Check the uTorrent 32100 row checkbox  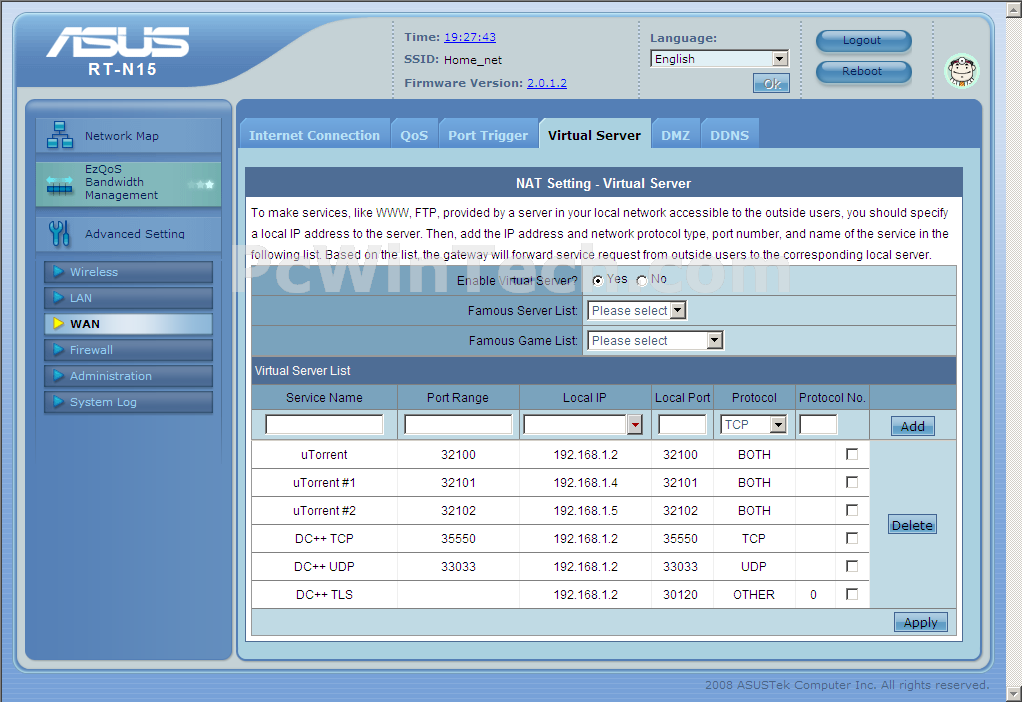click(x=852, y=454)
